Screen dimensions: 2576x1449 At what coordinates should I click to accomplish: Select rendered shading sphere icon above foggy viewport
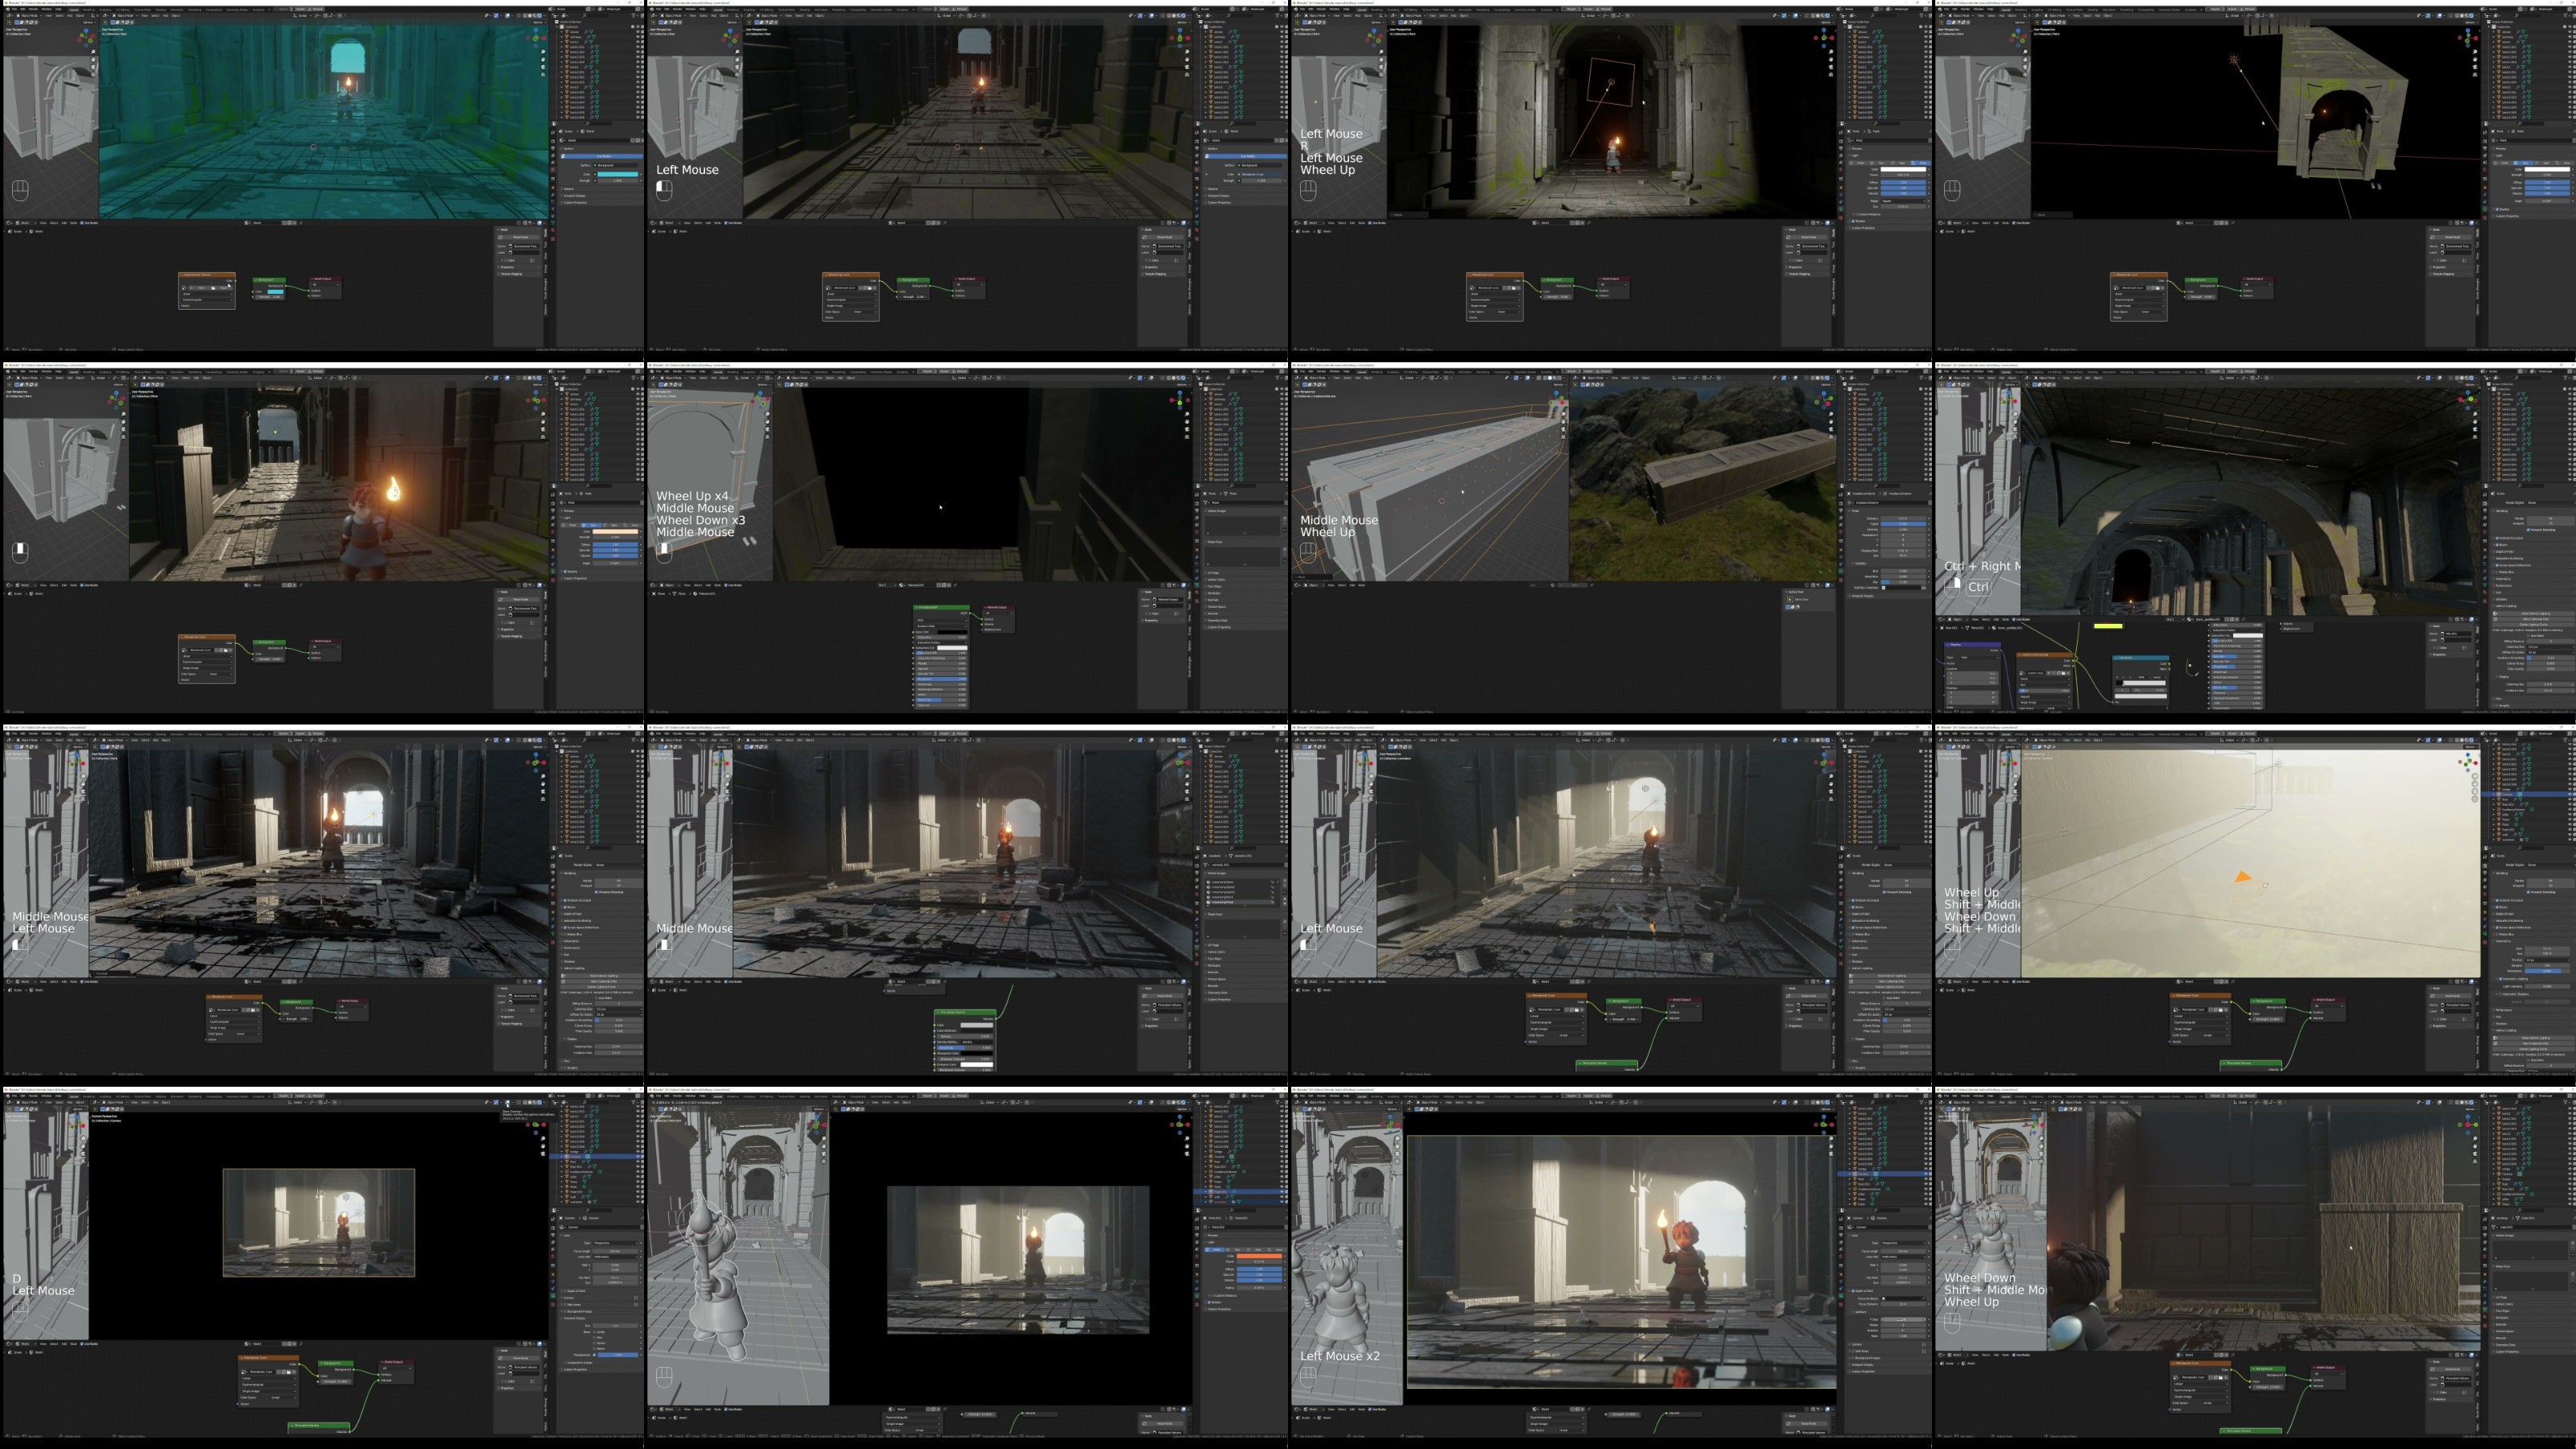point(2471,740)
